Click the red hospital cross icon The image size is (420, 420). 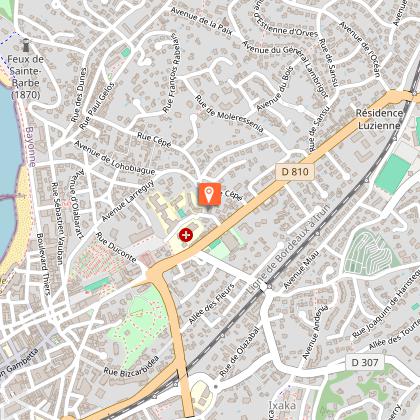pyautogui.click(x=186, y=235)
